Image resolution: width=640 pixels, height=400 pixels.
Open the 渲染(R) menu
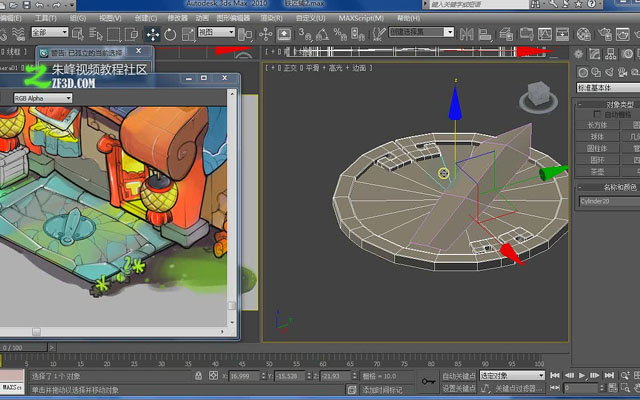pyautogui.click(x=271, y=18)
